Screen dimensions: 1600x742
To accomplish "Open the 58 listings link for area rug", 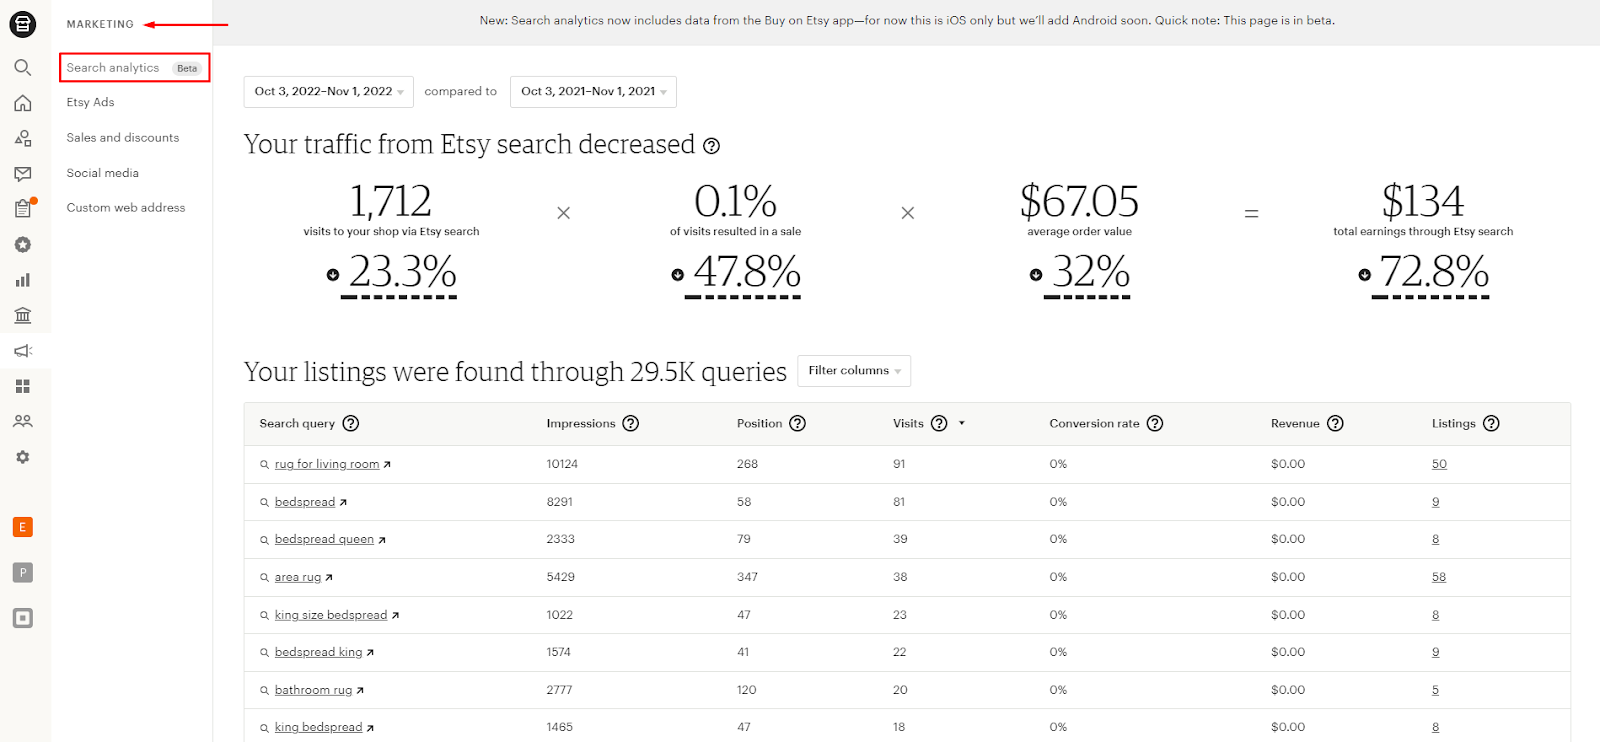I will (1438, 577).
